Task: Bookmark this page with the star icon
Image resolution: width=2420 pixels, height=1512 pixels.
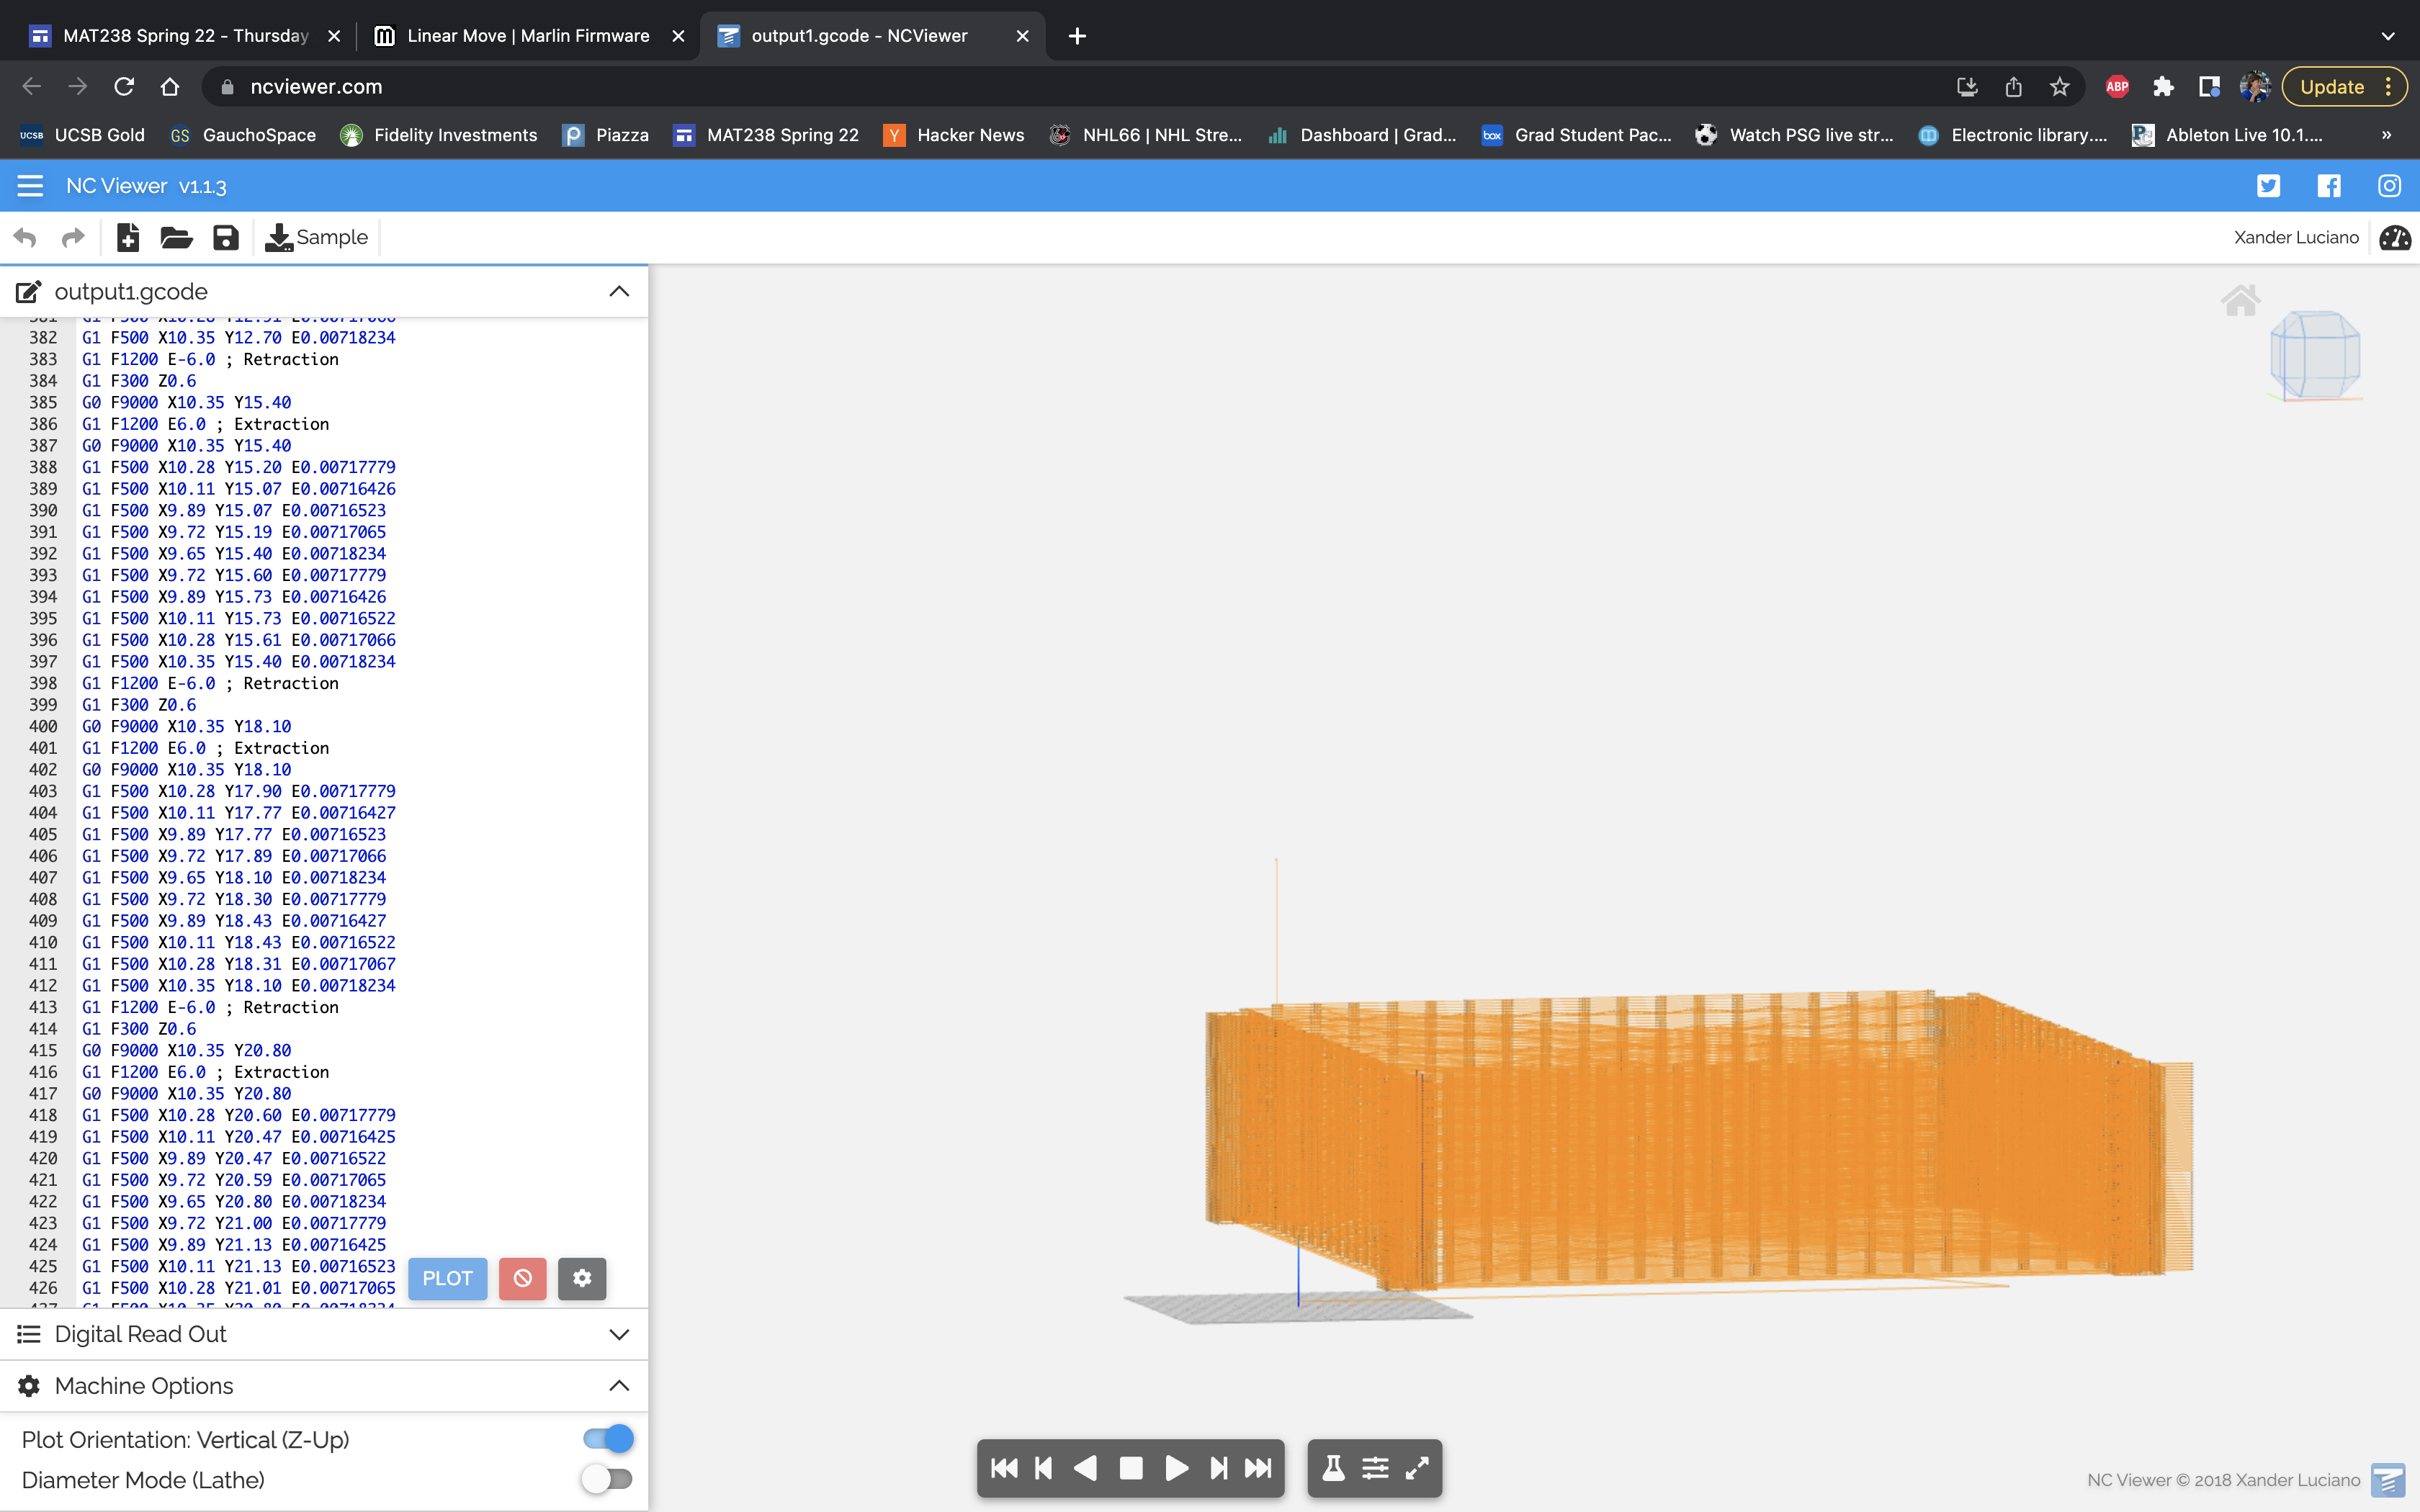Action: click(2059, 87)
